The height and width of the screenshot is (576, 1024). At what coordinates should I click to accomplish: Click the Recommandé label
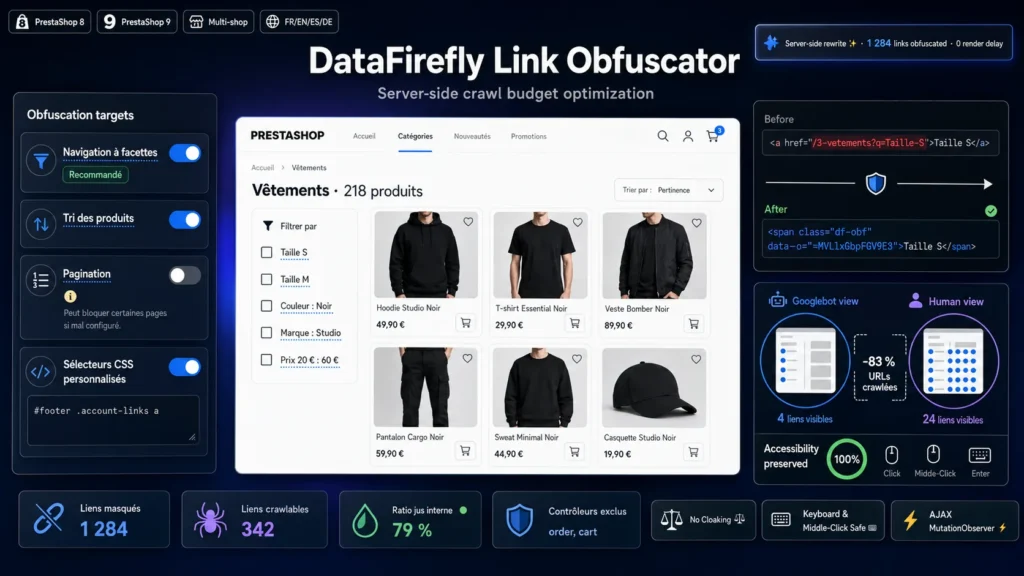pyautogui.click(x=95, y=175)
